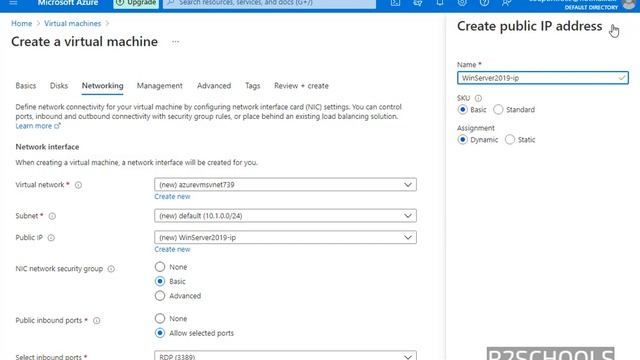
Task: Select Allow selected ports option
Action: point(160,333)
